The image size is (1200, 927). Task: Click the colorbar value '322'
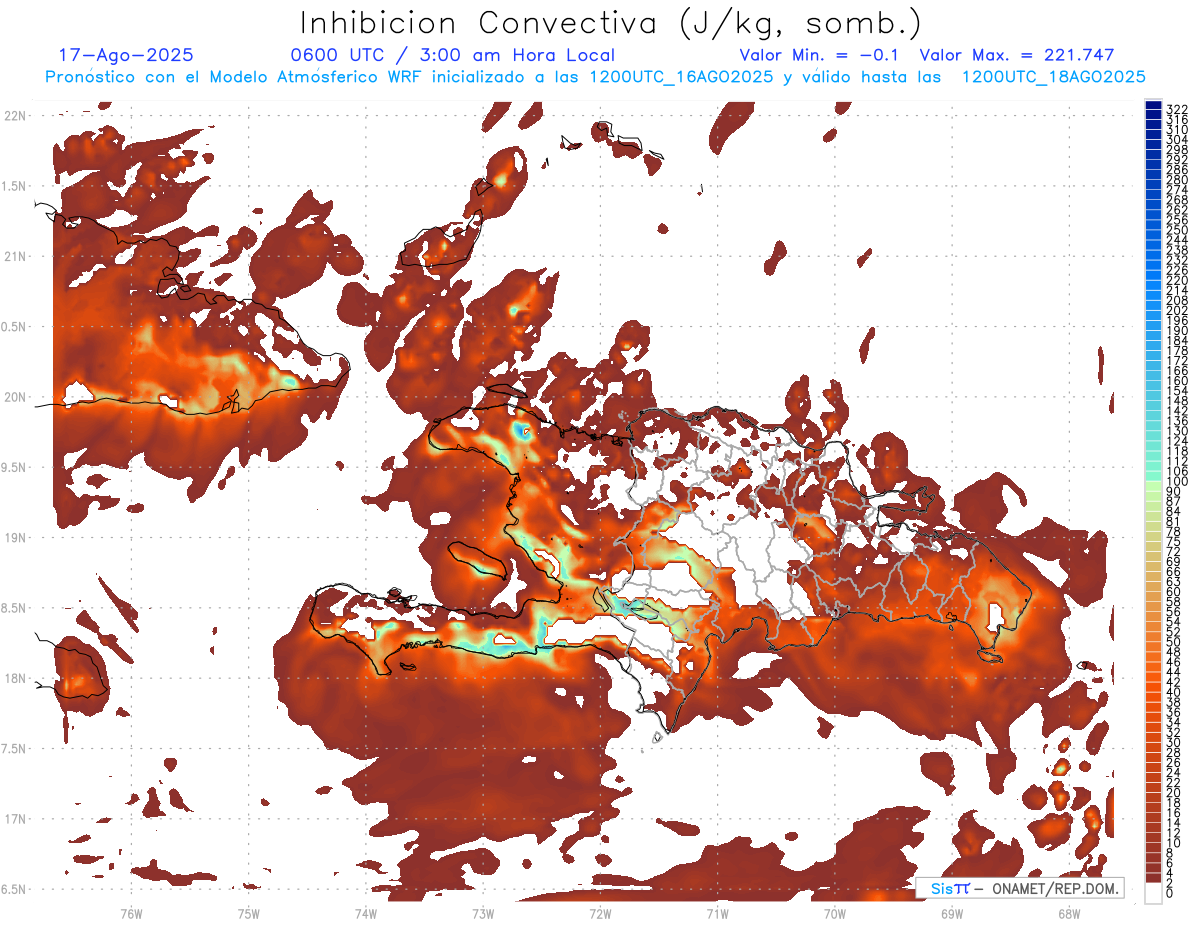pyautogui.click(x=1176, y=109)
